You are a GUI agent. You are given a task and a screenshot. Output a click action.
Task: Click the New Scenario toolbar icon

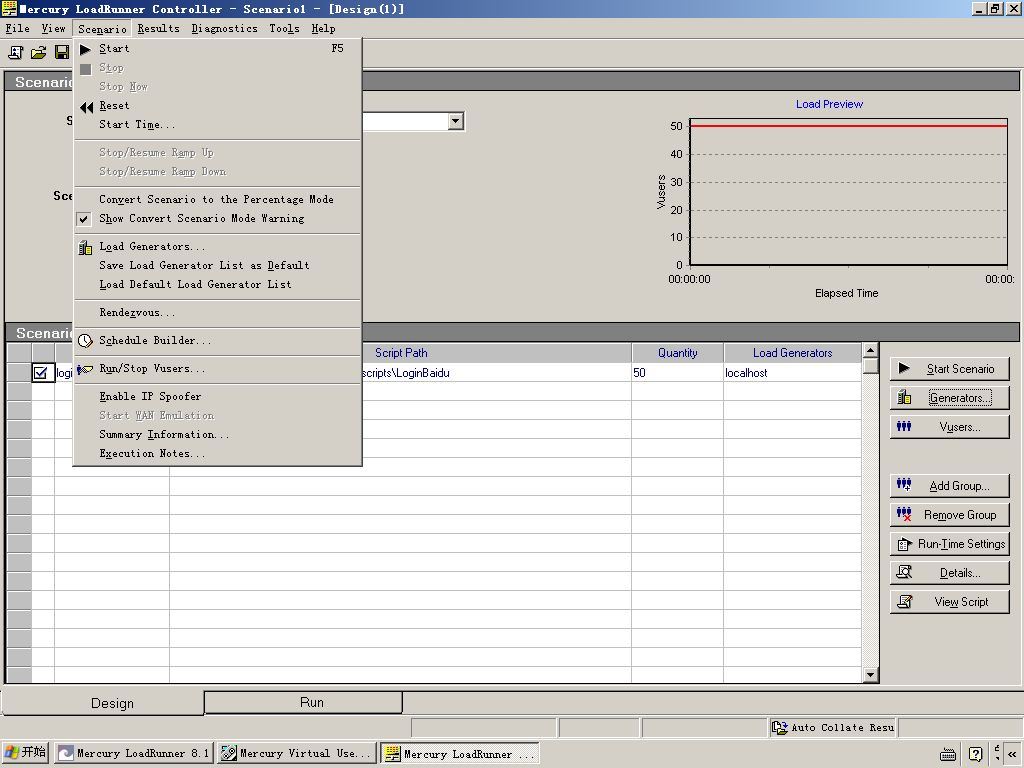point(16,52)
